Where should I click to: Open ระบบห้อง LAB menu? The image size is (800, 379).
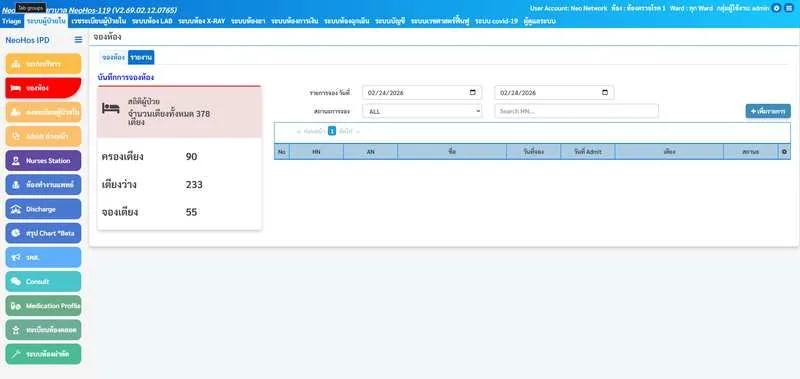coord(152,21)
